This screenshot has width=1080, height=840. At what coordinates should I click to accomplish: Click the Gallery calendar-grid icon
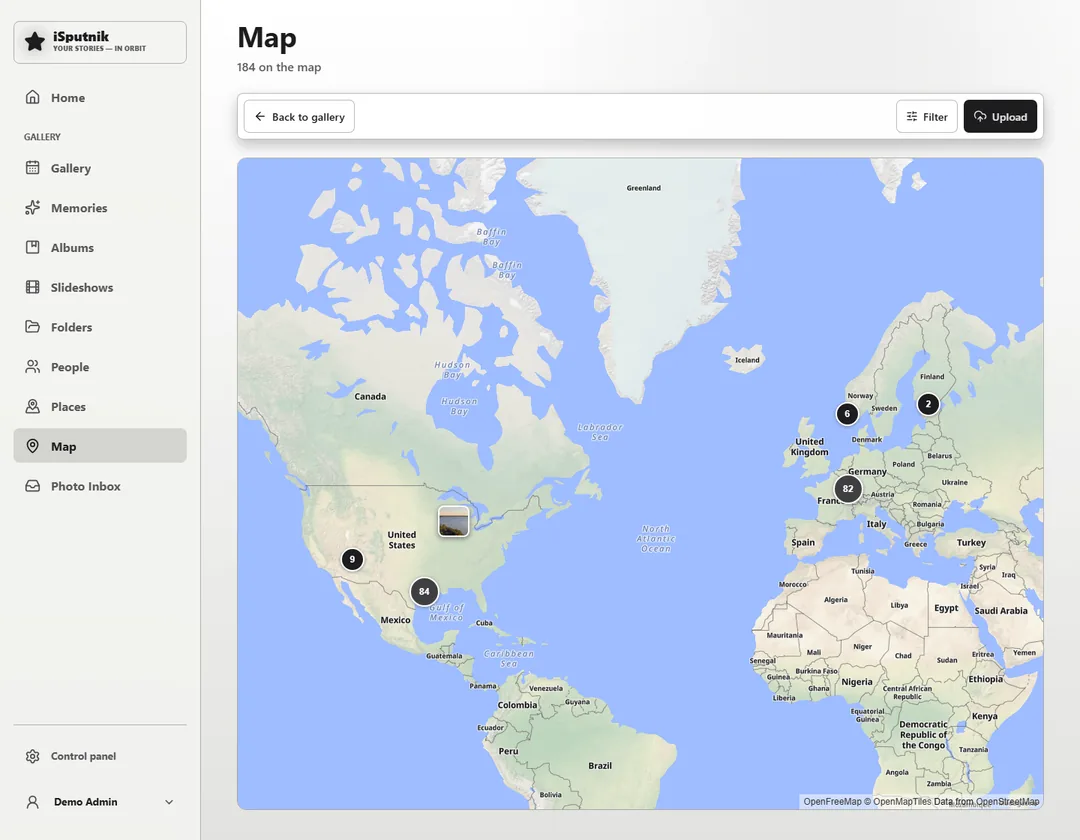(x=32, y=167)
